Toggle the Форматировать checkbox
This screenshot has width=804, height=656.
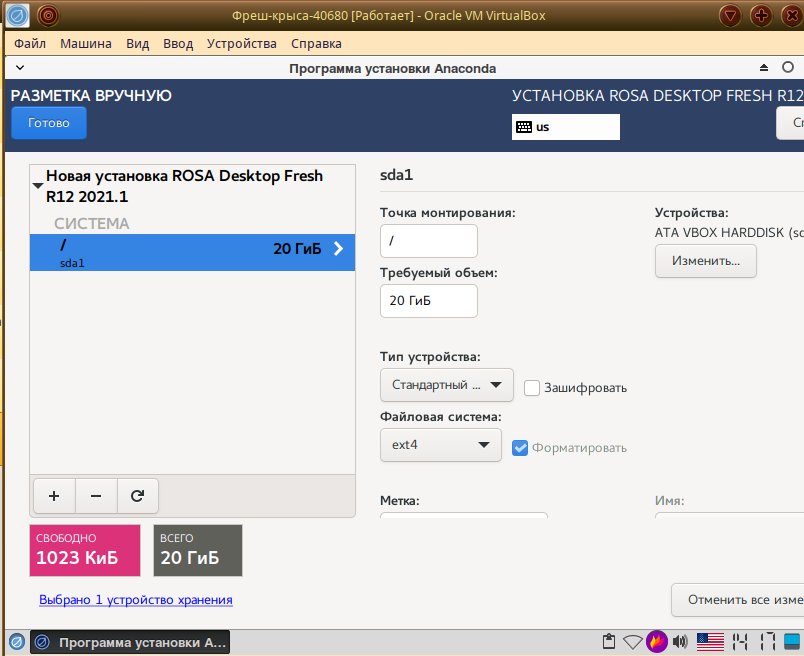[x=520, y=447]
